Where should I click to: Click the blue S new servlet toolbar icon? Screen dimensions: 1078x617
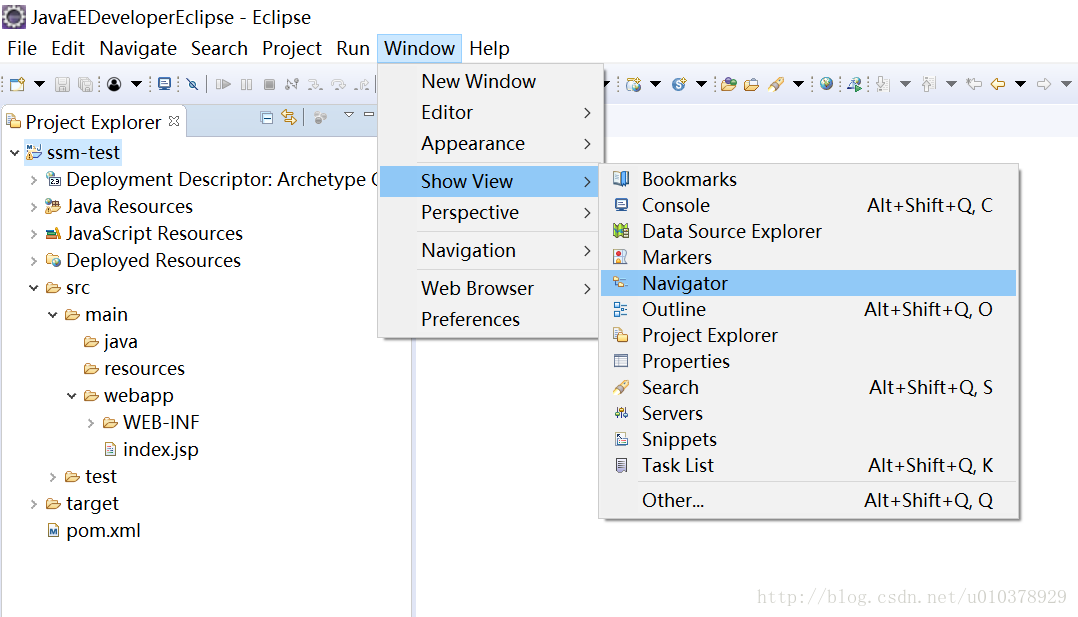pos(679,85)
